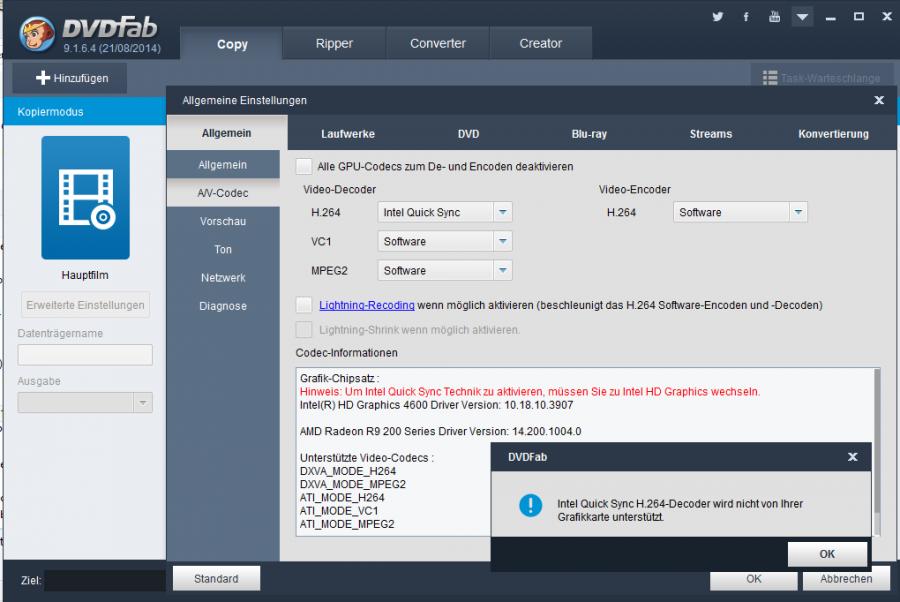The image size is (900, 602).
Task: Click the ATI_MODE_VC1 codec entry
Action: coord(339,511)
